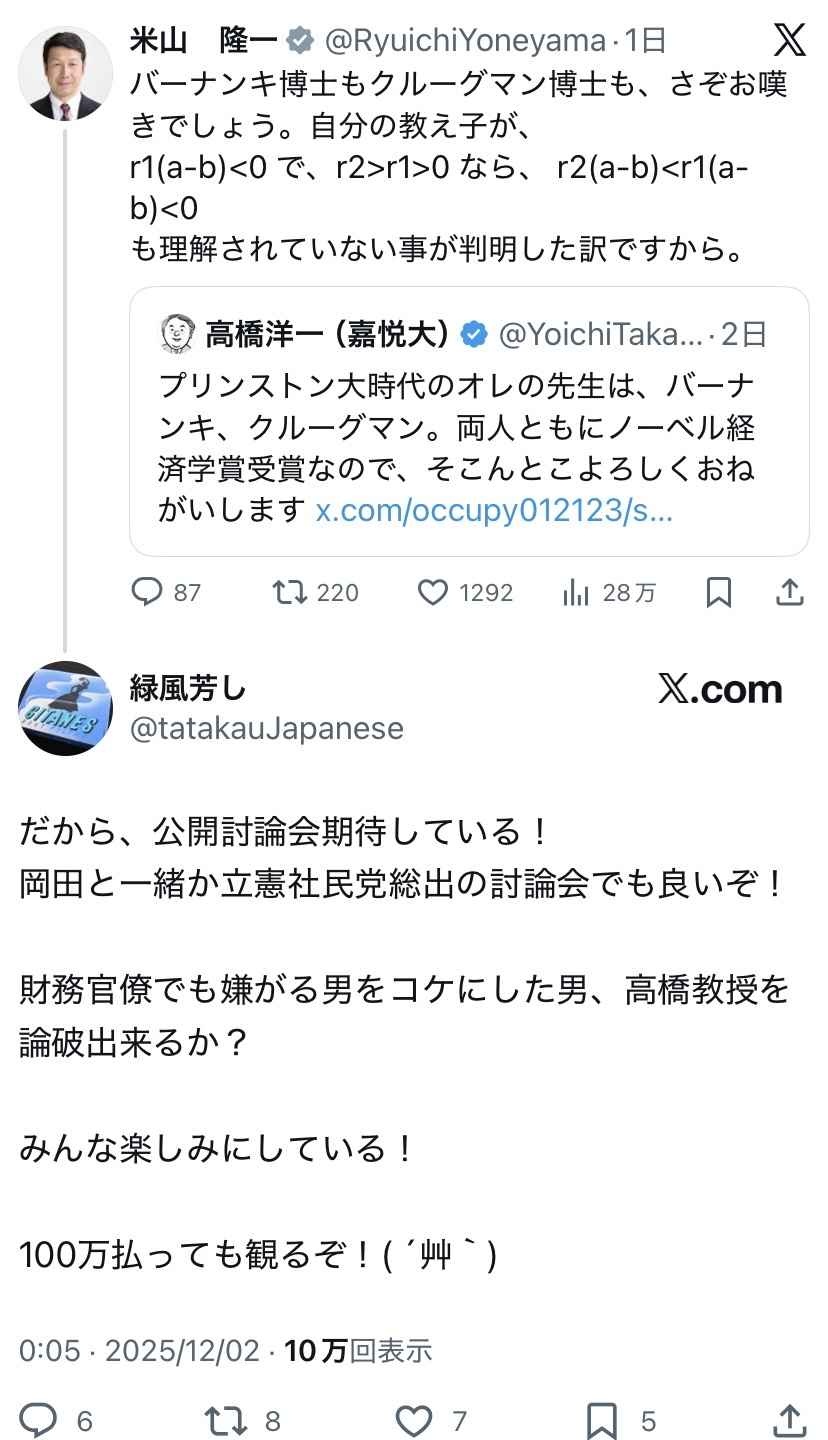Like Yoneyama's post with 1292 likes

(432, 593)
